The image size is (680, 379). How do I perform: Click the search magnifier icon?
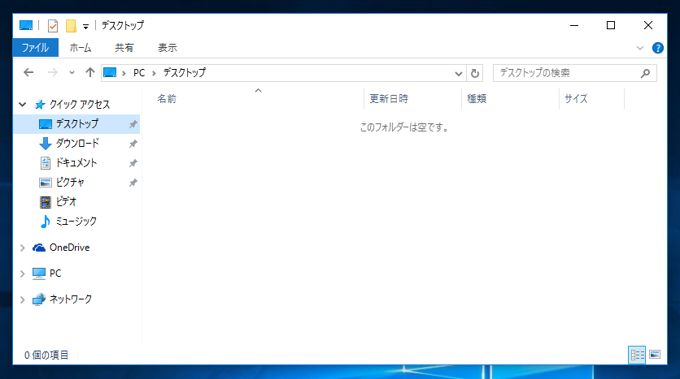click(x=645, y=73)
